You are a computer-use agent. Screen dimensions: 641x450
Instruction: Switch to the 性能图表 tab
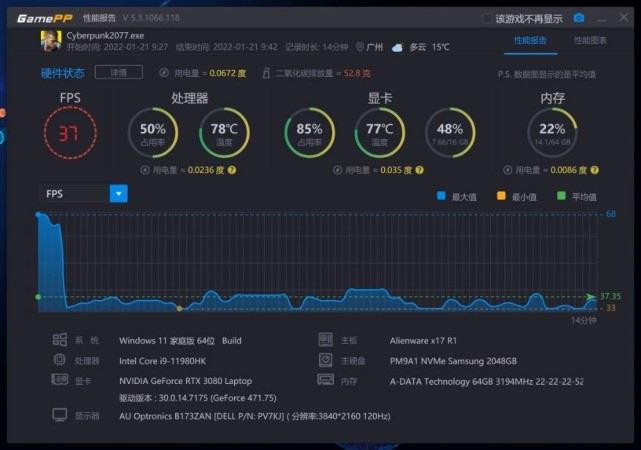coord(590,40)
